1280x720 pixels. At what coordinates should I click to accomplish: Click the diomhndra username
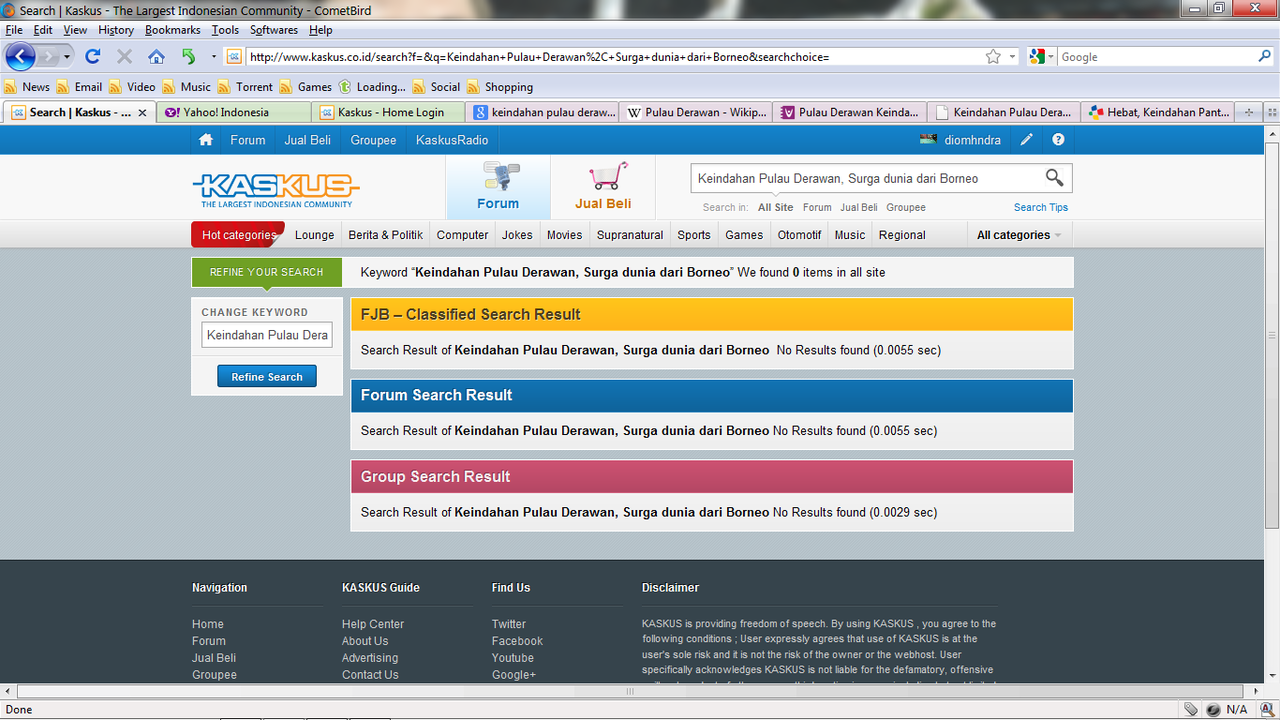(x=972, y=140)
